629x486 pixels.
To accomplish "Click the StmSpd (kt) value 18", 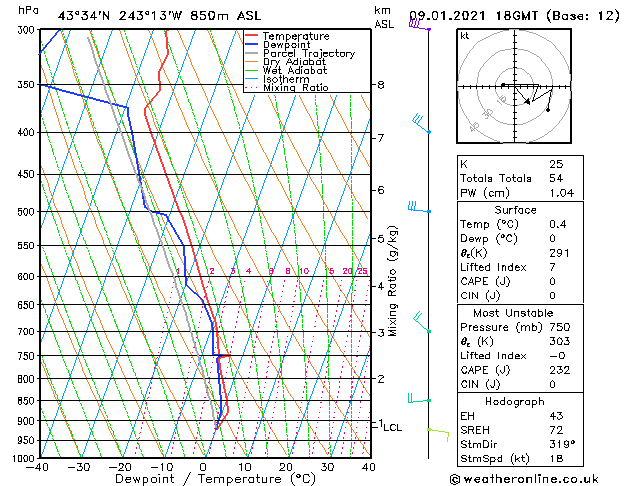I will [556, 458].
